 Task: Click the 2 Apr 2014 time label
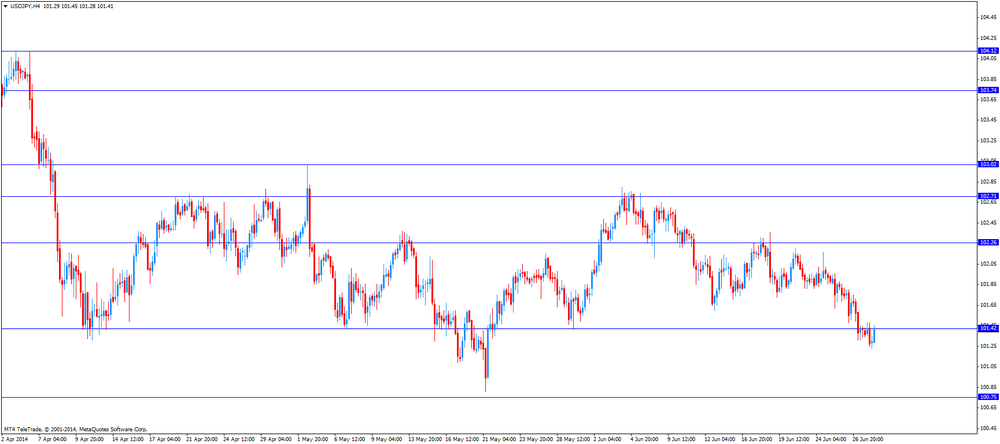[14, 440]
